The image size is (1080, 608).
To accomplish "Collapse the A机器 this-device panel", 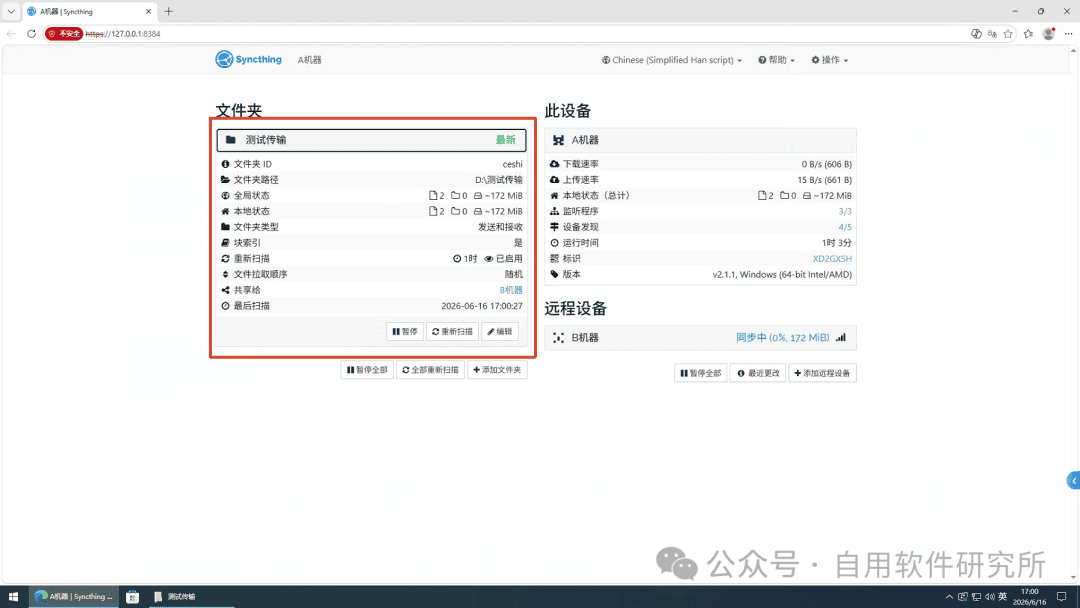I will [700, 140].
